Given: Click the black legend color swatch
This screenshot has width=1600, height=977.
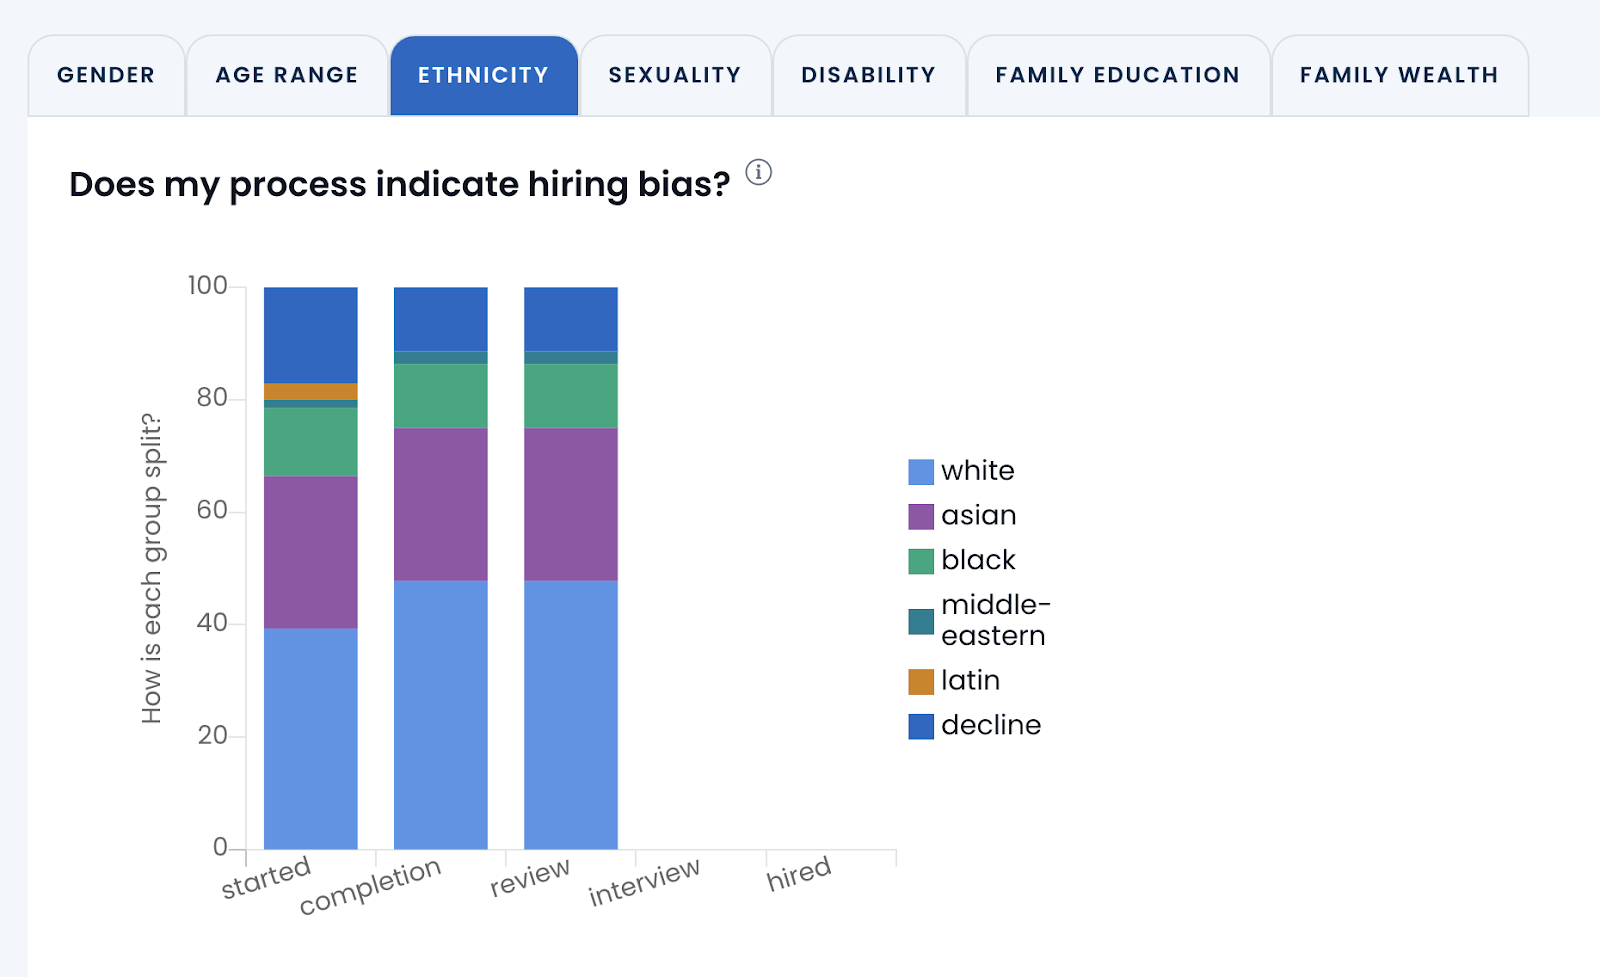Looking at the screenshot, I should 921,561.
